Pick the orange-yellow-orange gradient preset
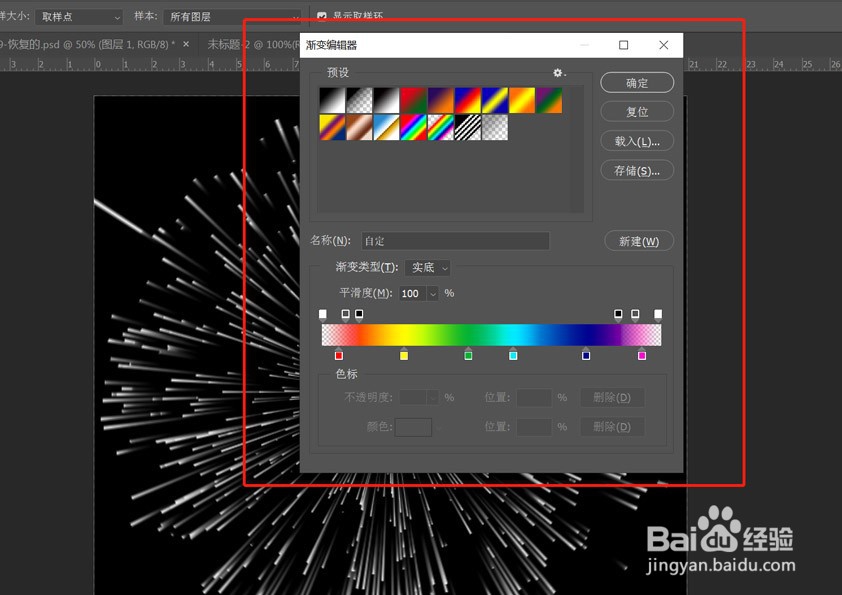The height and width of the screenshot is (595, 842). coord(522,100)
